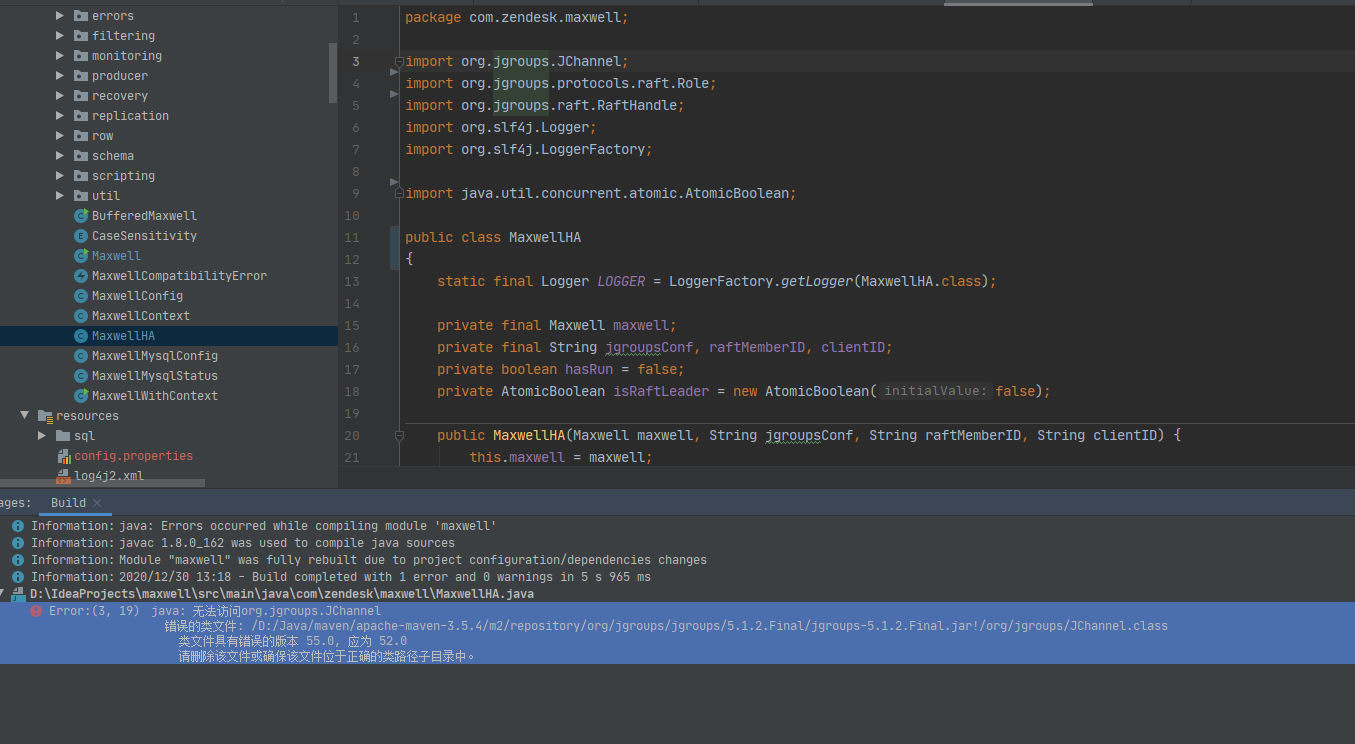
Task: Click the resources folder icon
Action: coord(44,416)
